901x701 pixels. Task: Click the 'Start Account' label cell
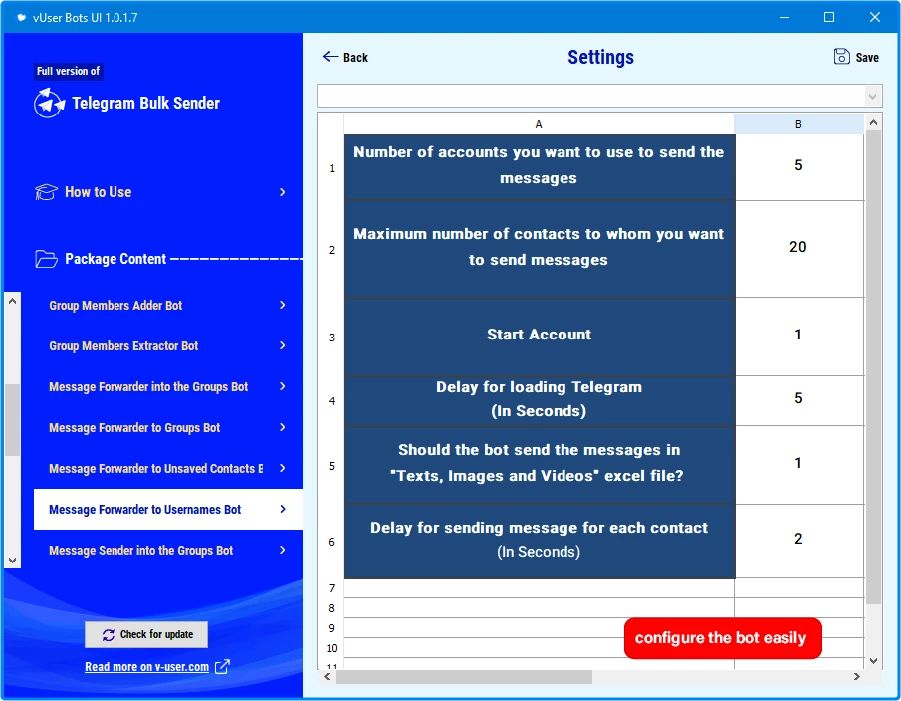(x=539, y=337)
